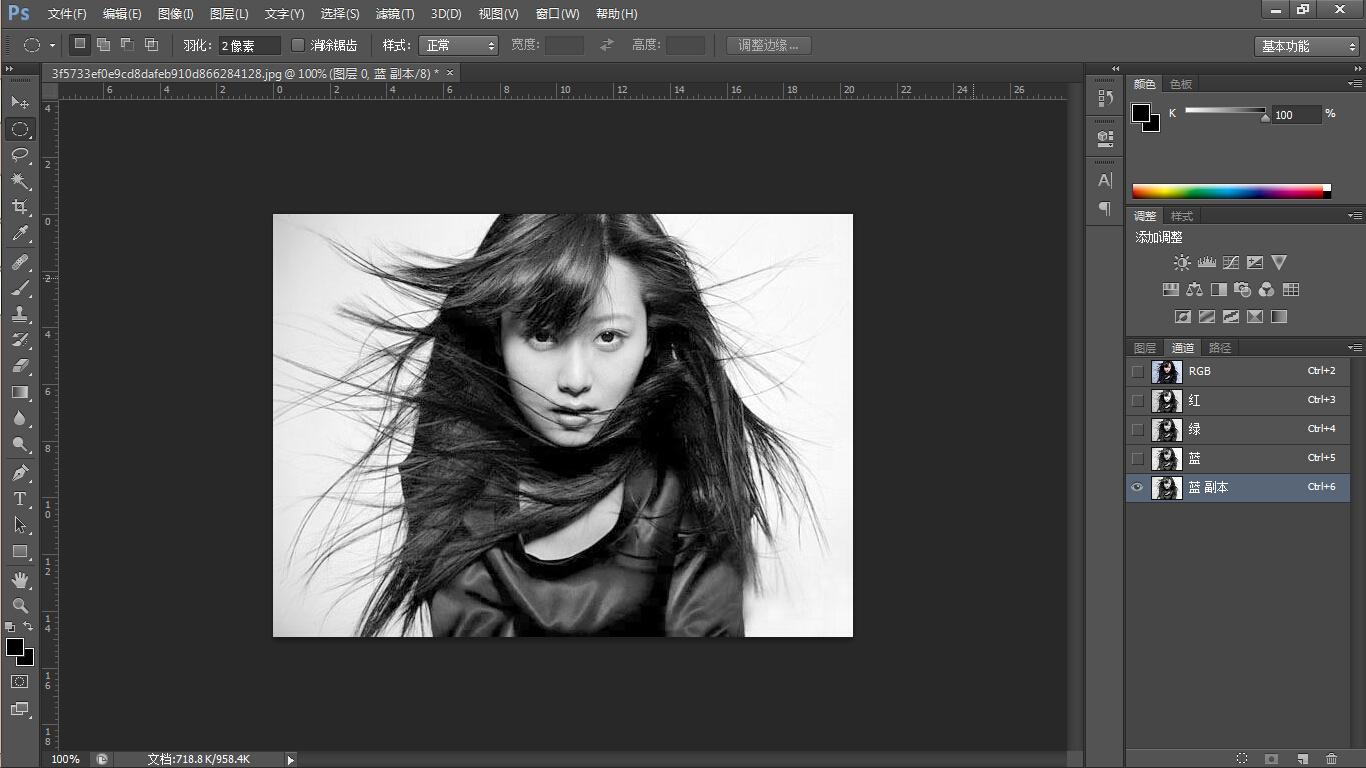Click the feather value input field
Viewport: 1366px width, 768px height.
248,45
